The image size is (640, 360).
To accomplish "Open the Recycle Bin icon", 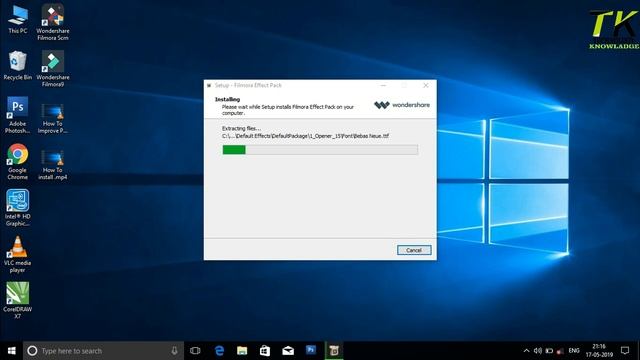I will (17, 66).
